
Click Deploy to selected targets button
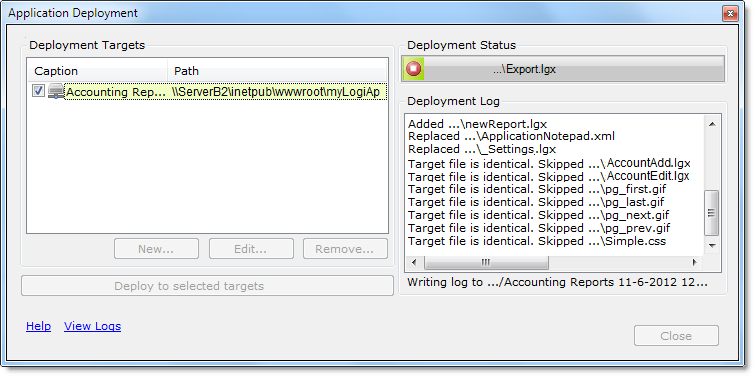tap(207, 286)
